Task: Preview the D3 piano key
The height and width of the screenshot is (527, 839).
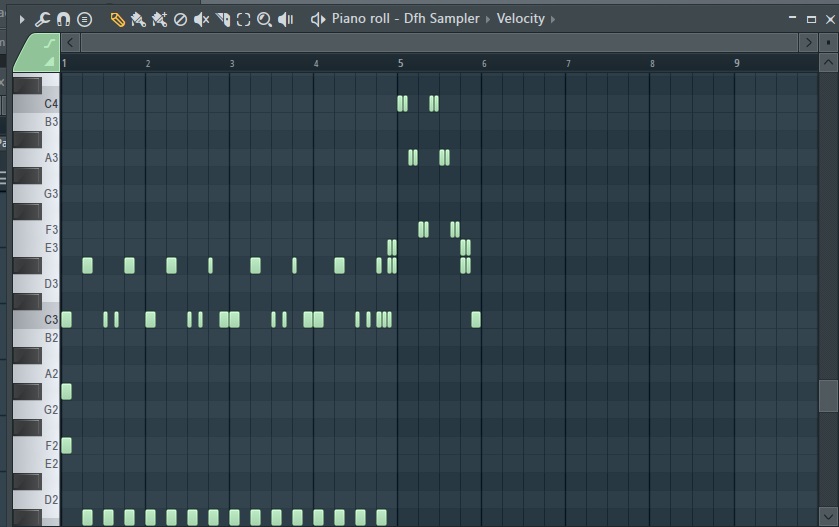Action: coord(36,284)
